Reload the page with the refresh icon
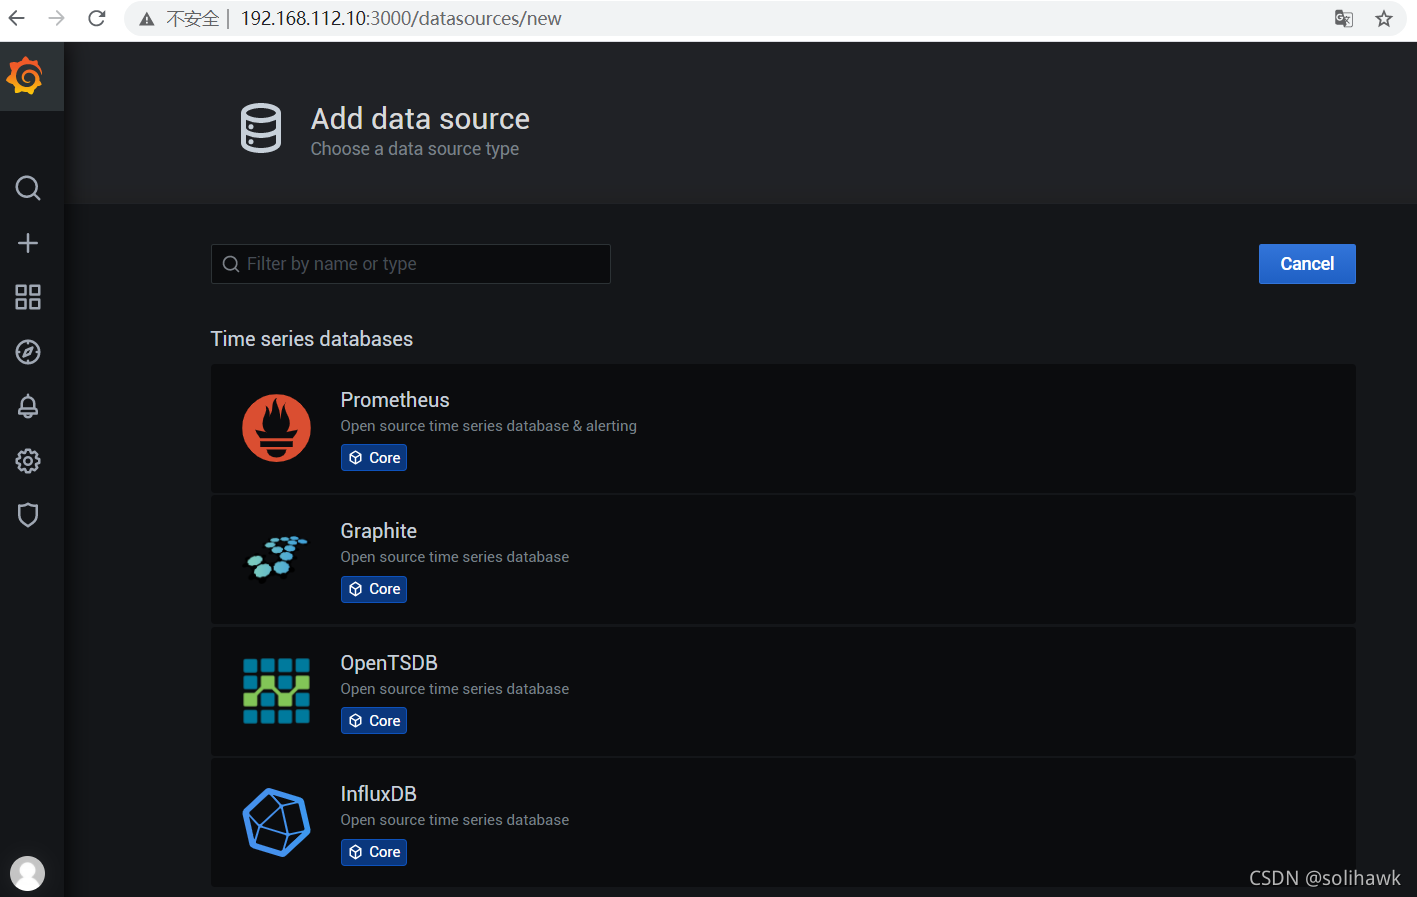Image resolution: width=1417 pixels, height=897 pixels. pos(97,18)
